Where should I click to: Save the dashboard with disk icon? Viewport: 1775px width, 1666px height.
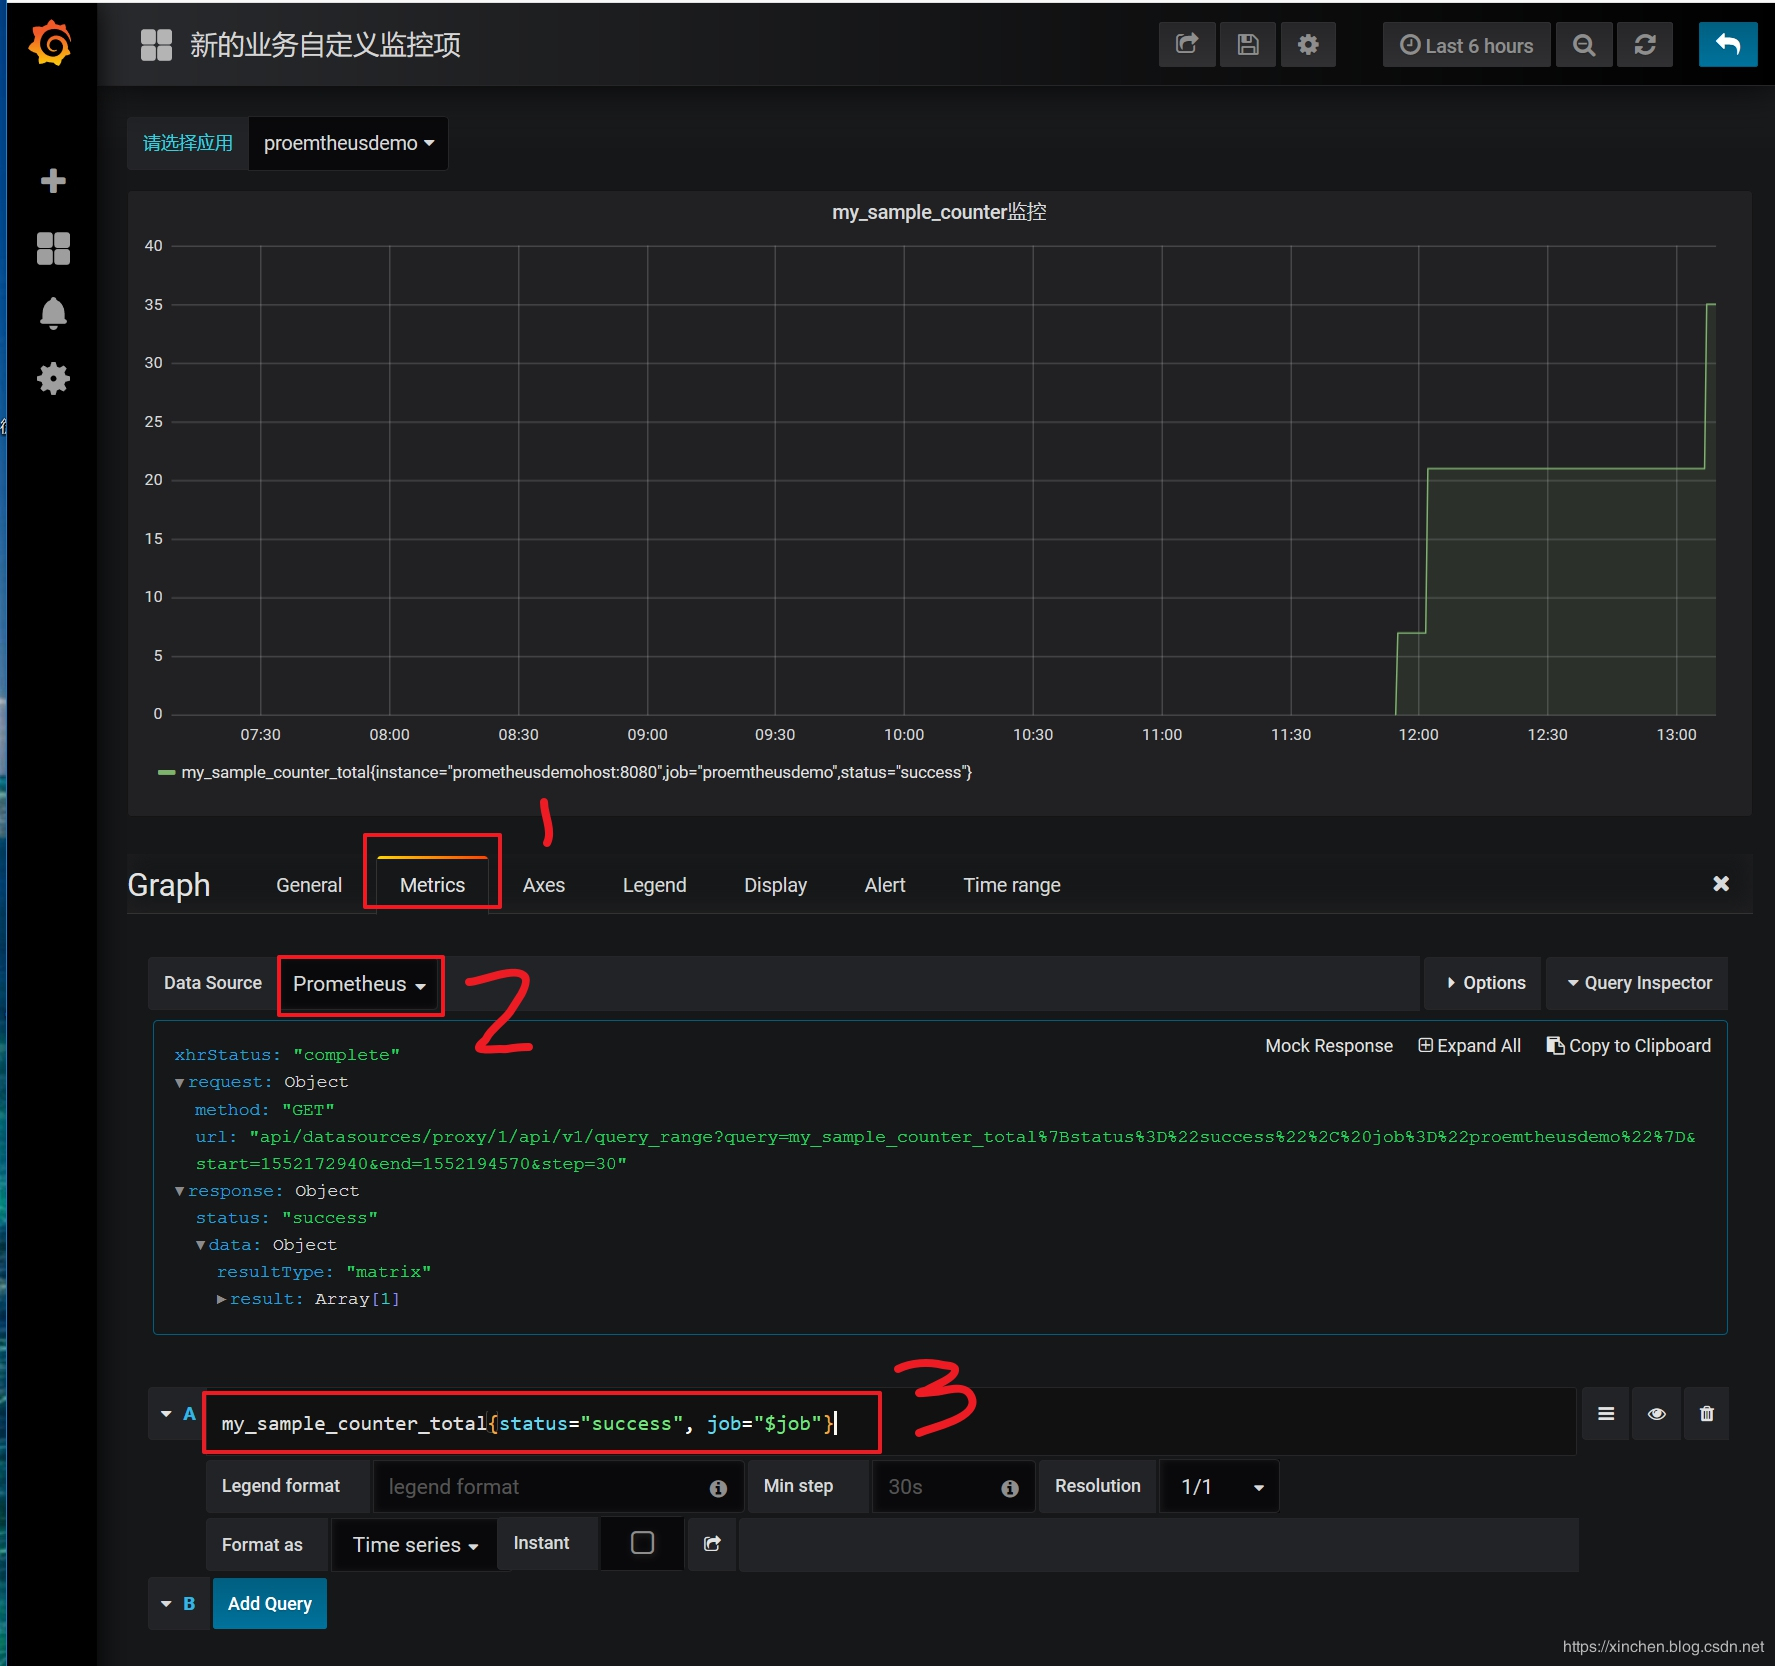coord(1248,45)
